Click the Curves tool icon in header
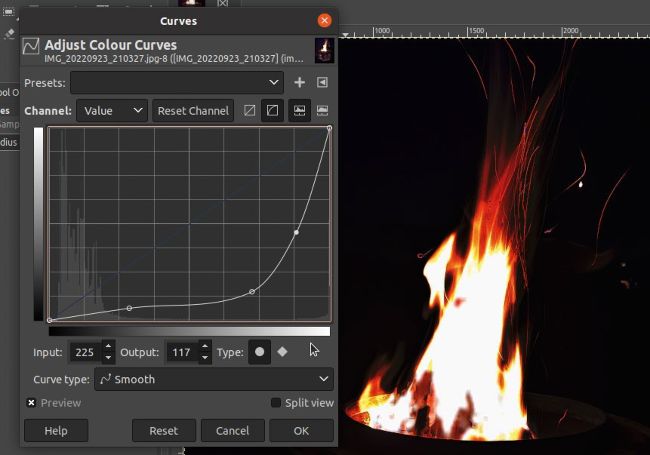Screen dimensions: 650x455 [x=31, y=46]
